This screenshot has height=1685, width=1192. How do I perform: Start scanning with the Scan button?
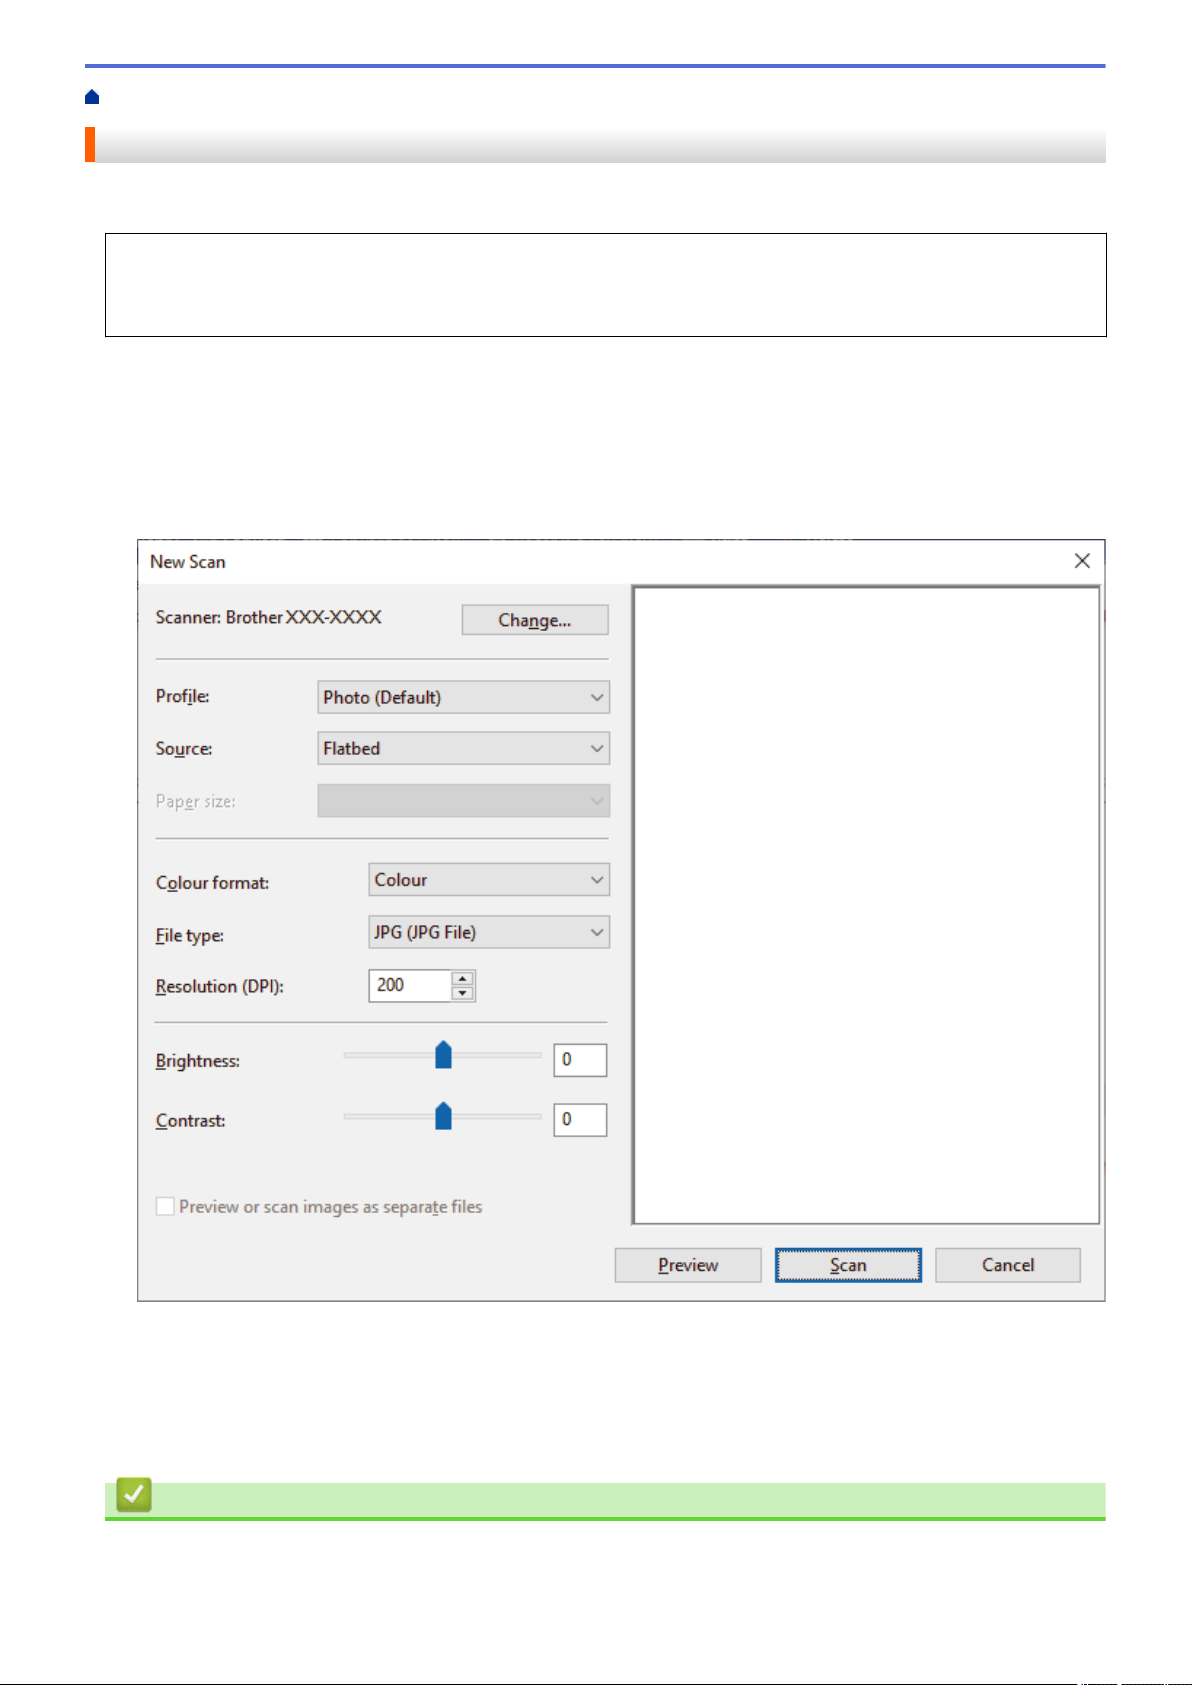[848, 1265]
